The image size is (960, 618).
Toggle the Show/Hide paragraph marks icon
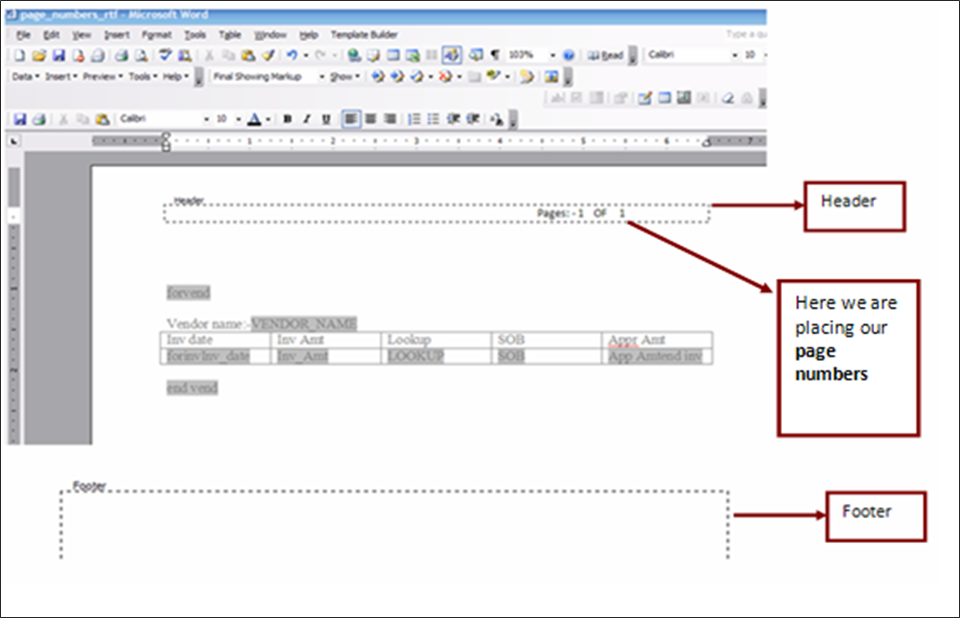[x=495, y=55]
